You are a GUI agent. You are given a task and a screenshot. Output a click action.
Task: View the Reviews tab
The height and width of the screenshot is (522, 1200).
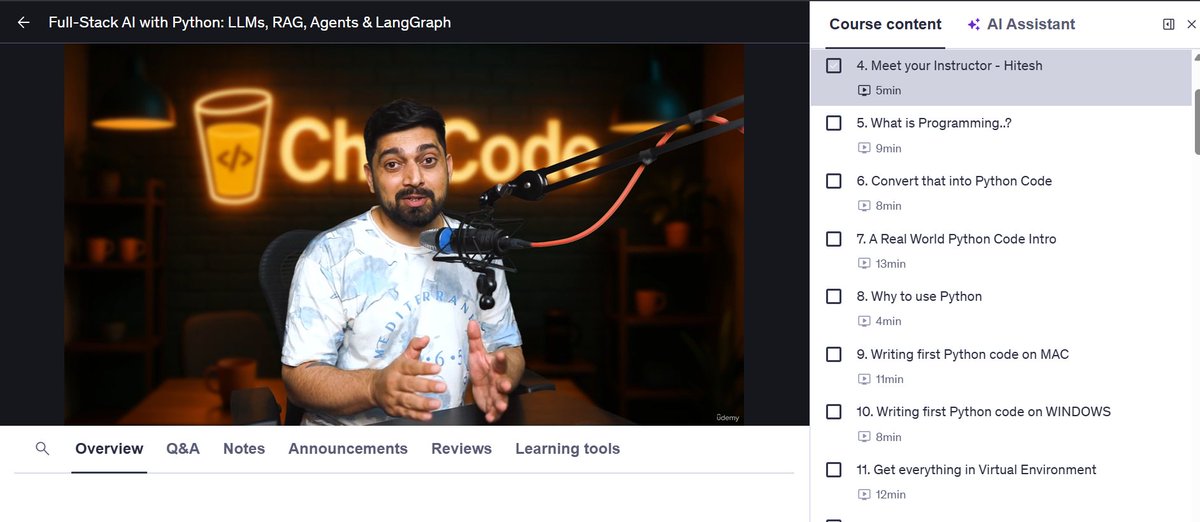point(461,449)
